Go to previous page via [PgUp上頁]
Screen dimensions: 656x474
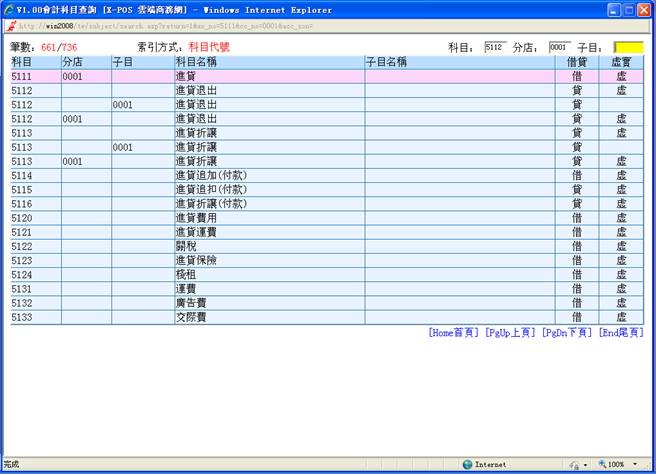pyautogui.click(x=509, y=332)
